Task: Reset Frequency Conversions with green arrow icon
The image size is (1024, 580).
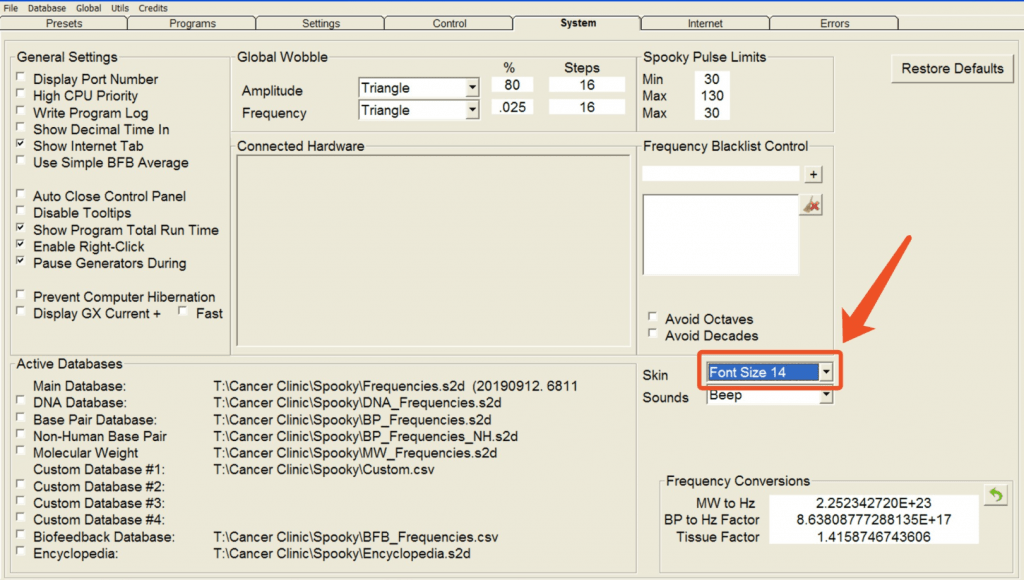Action: (996, 493)
